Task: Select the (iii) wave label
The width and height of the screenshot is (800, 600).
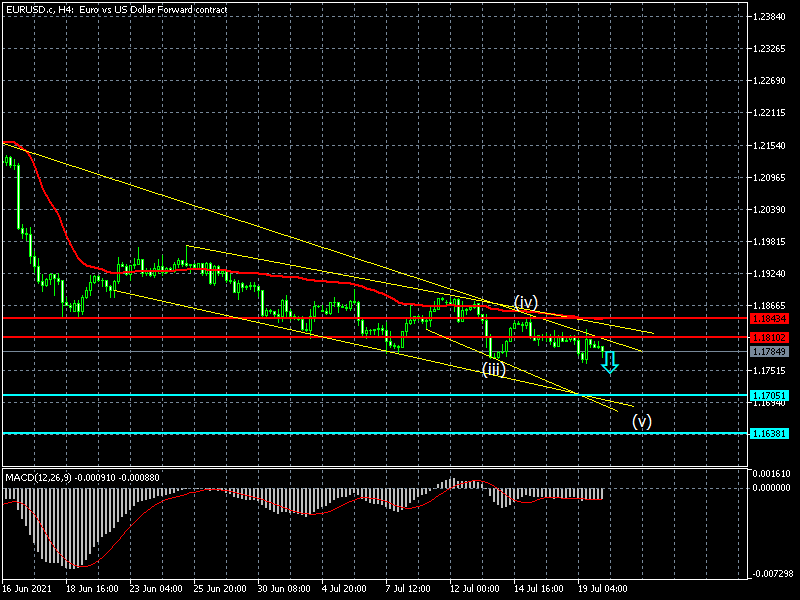Action: [493, 369]
